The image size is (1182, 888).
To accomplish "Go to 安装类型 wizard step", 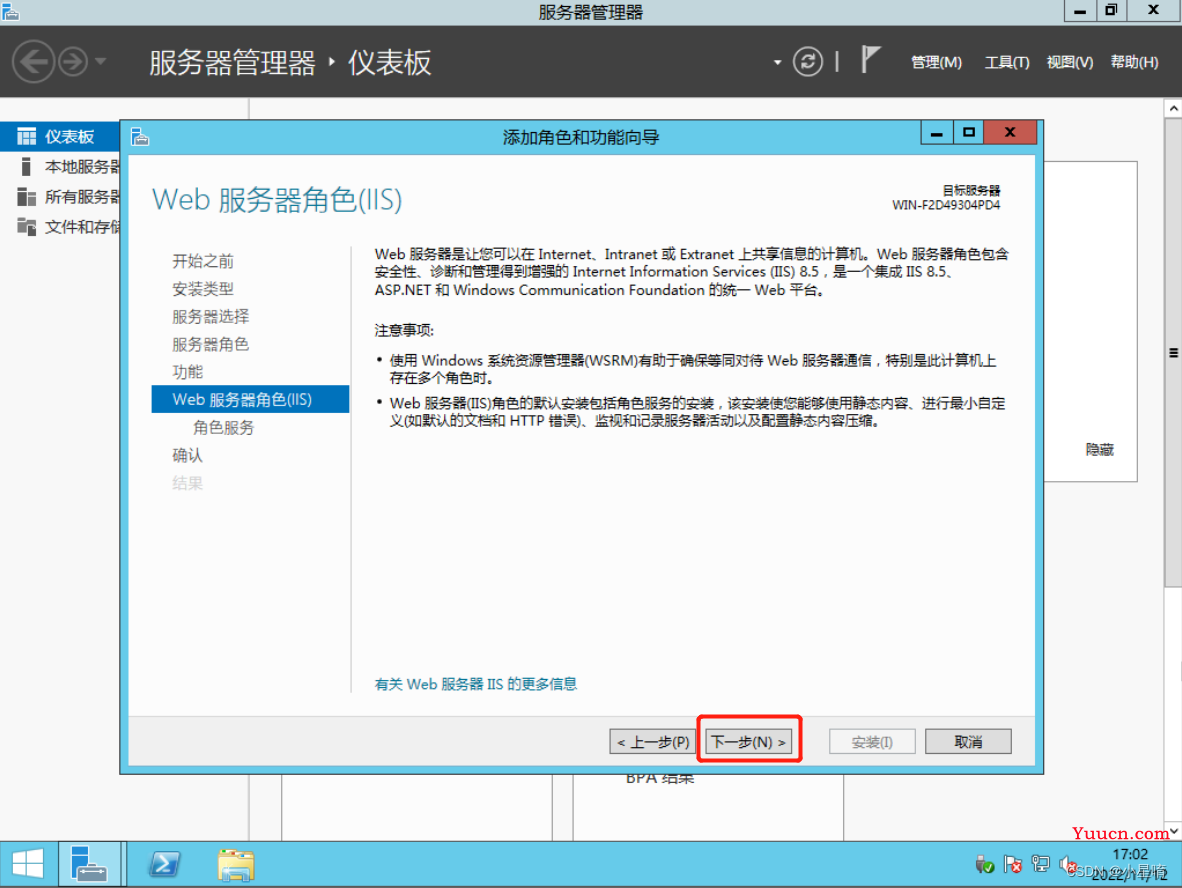I will 203,289.
